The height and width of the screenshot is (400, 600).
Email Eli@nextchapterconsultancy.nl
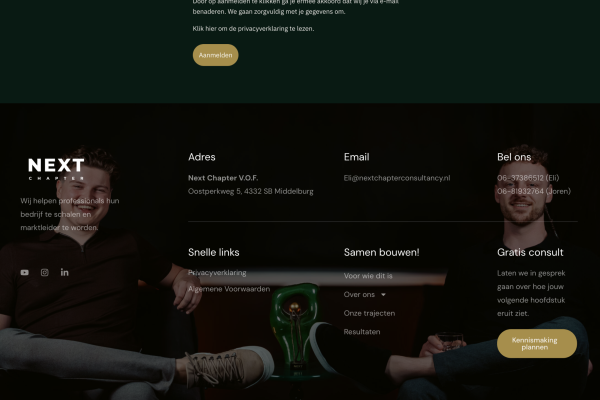[397, 178]
